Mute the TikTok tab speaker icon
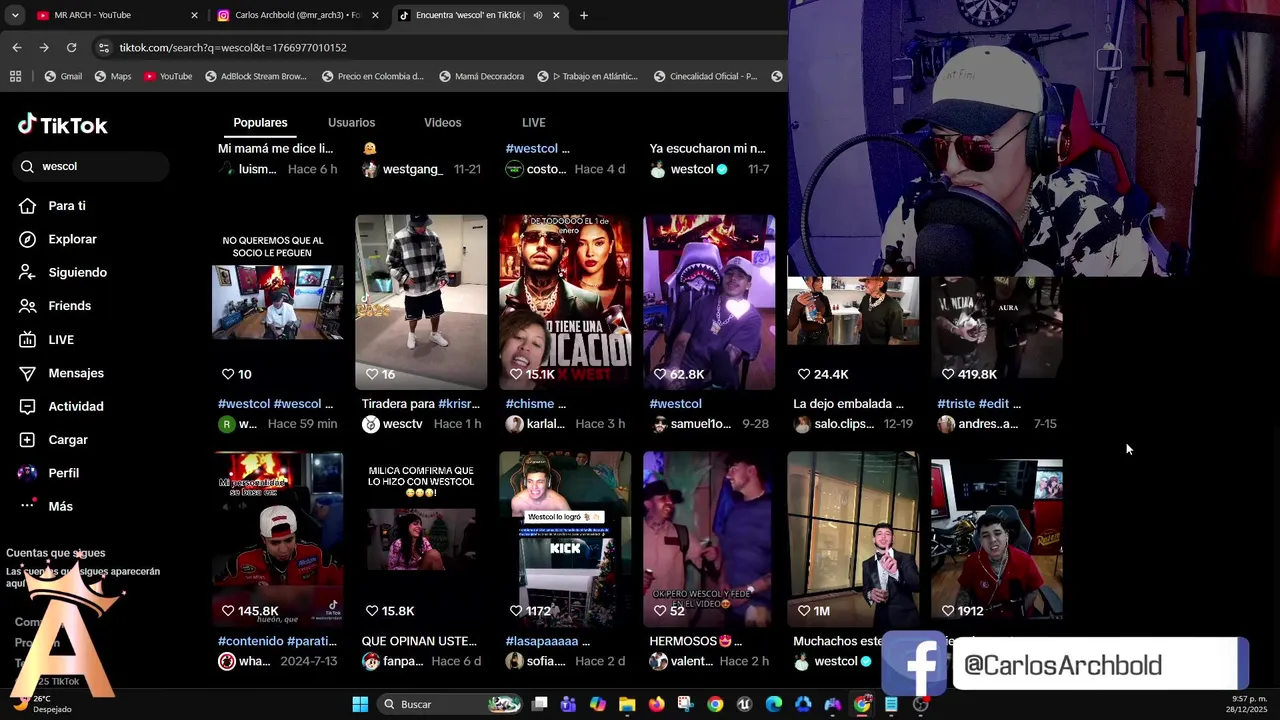Screen dimensions: 1280x720 [538, 15]
